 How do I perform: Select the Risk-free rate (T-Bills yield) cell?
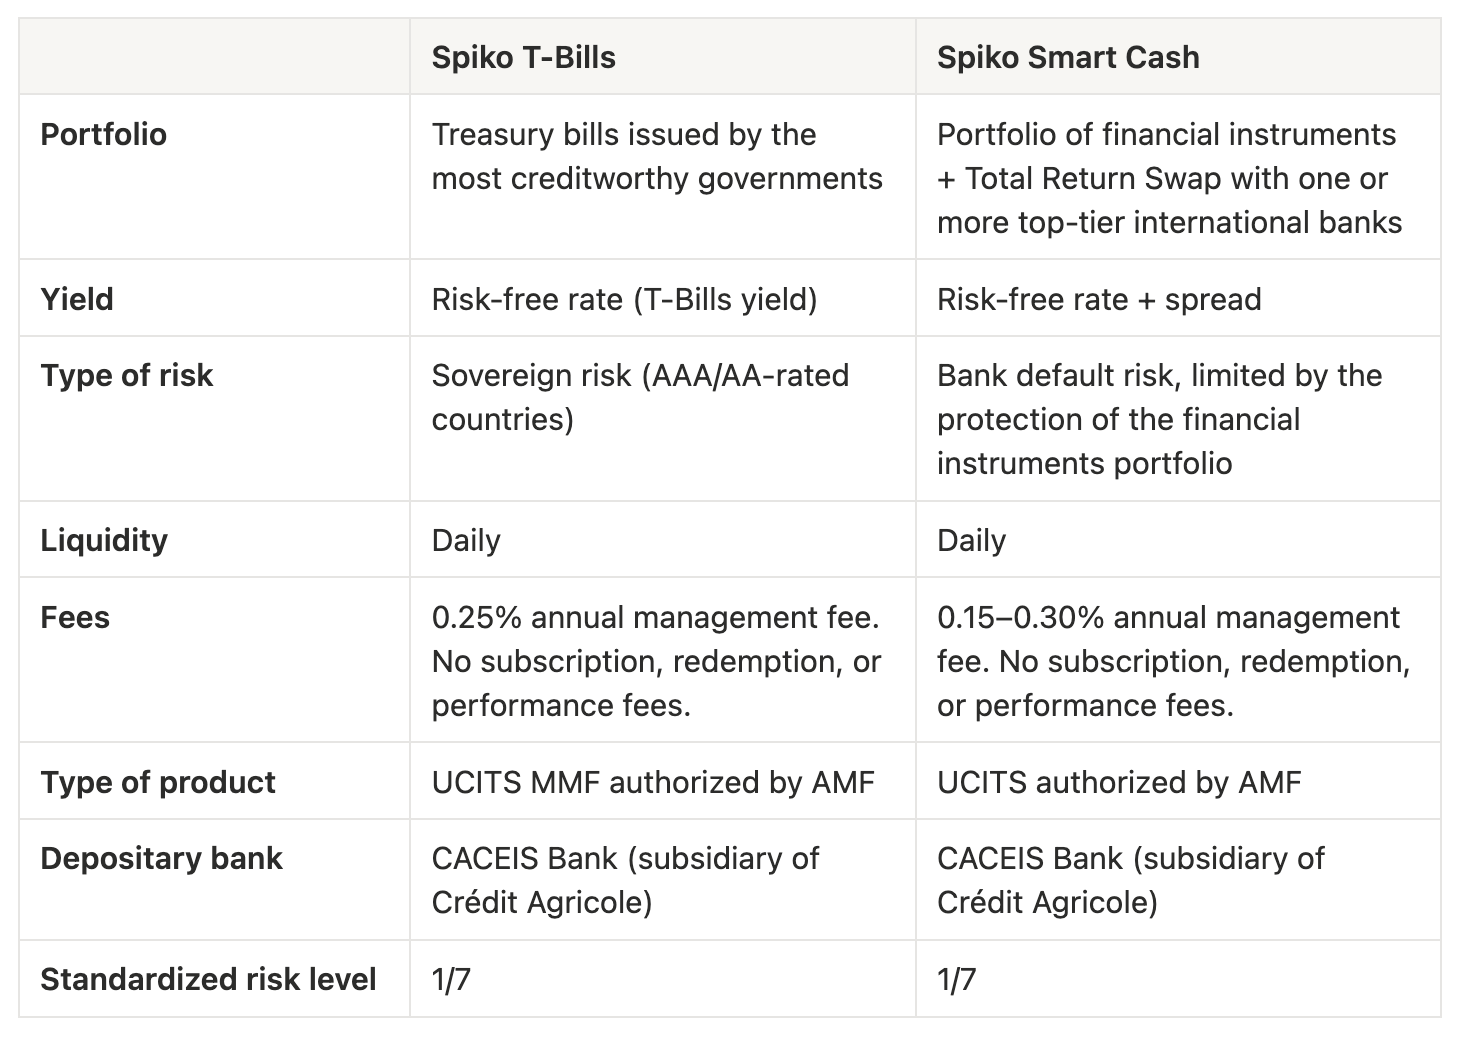coord(624,299)
